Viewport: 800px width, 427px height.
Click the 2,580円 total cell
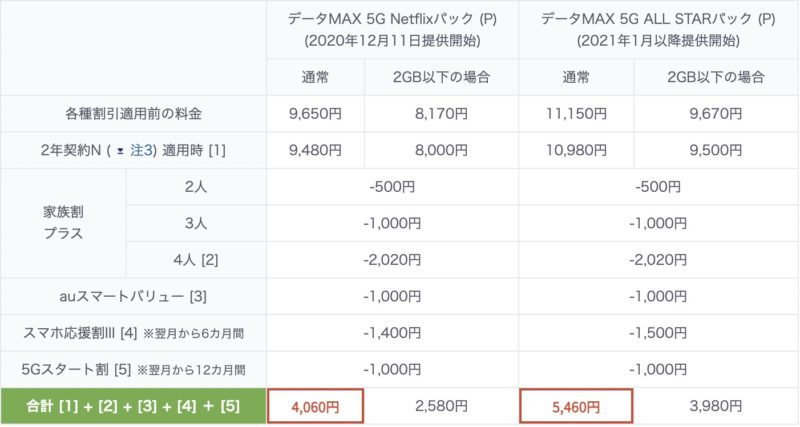(441, 407)
